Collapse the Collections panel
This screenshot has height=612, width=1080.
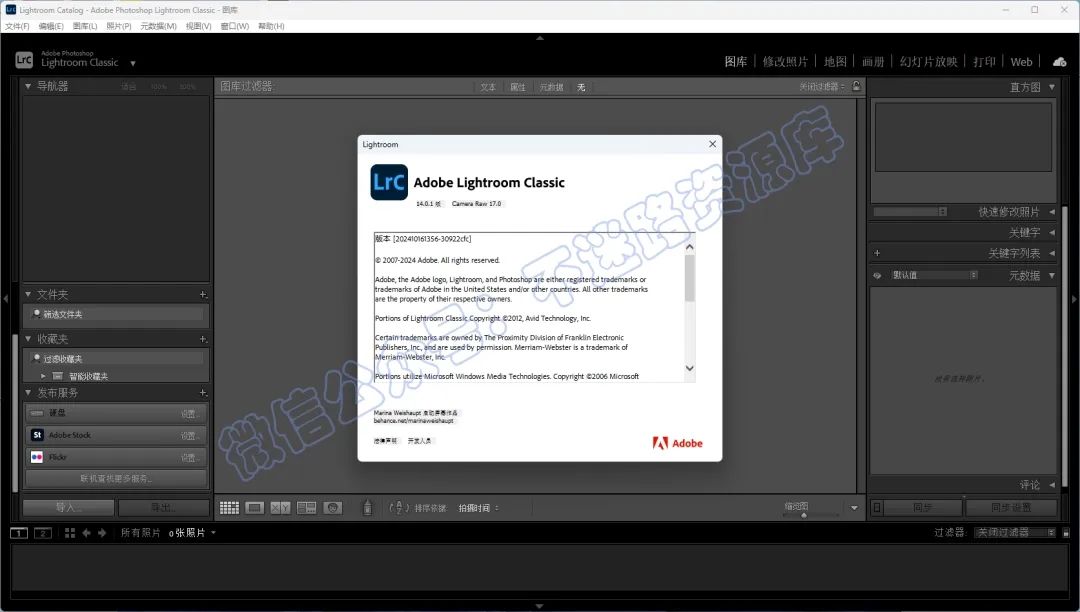tap(28, 339)
